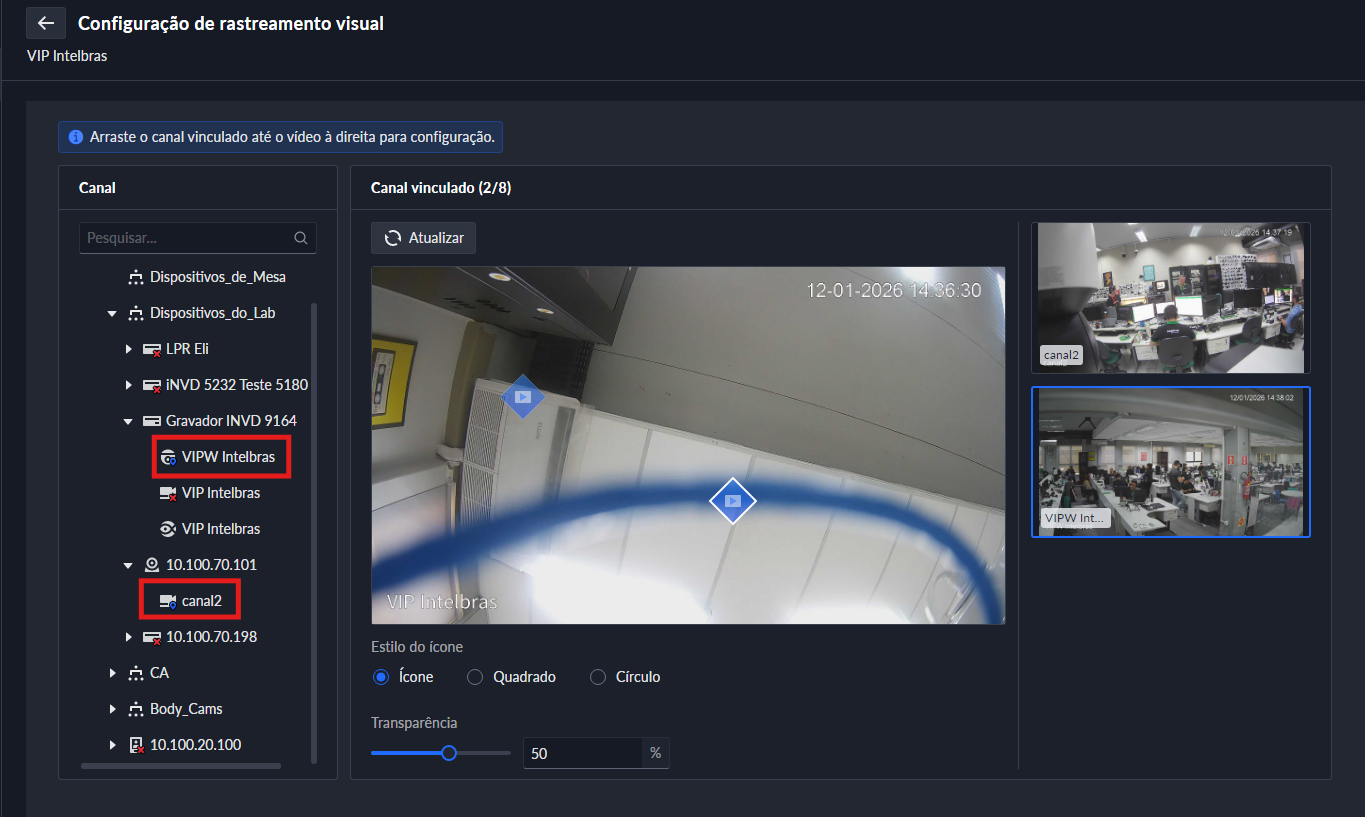This screenshot has height=817, width=1365.
Task: Expand the Body_Cams group
Action: click(x=112, y=709)
